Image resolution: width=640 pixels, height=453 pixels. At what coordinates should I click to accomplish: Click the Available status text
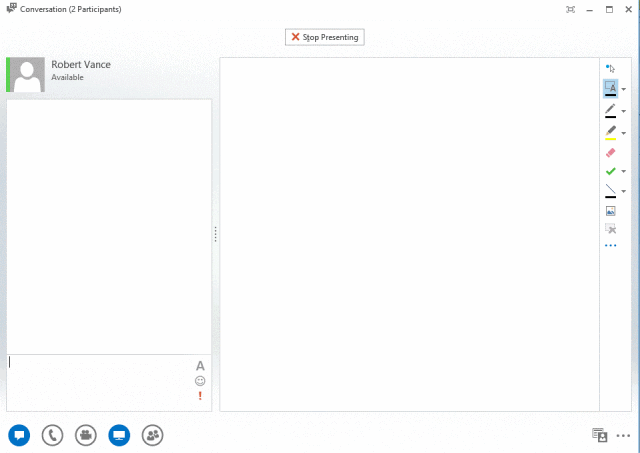[x=67, y=77]
